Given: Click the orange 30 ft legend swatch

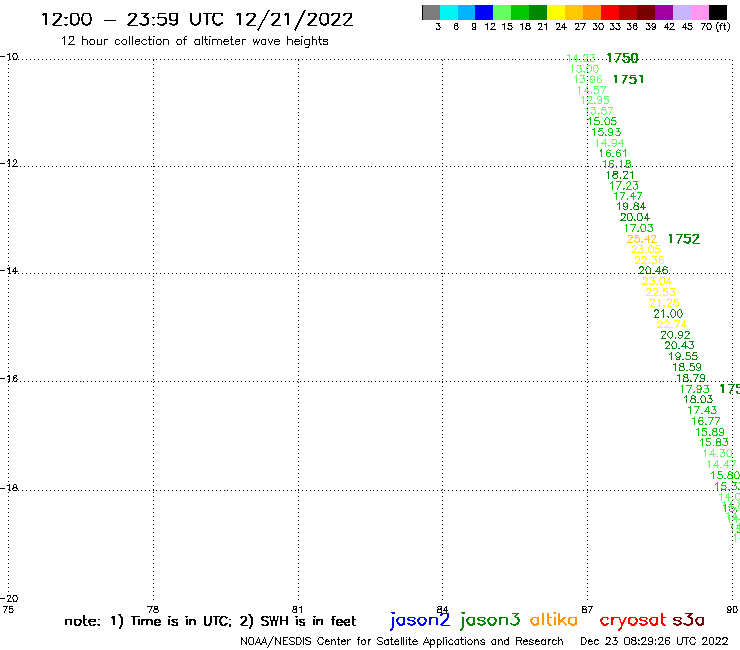Looking at the screenshot, I should pos(592,12).
